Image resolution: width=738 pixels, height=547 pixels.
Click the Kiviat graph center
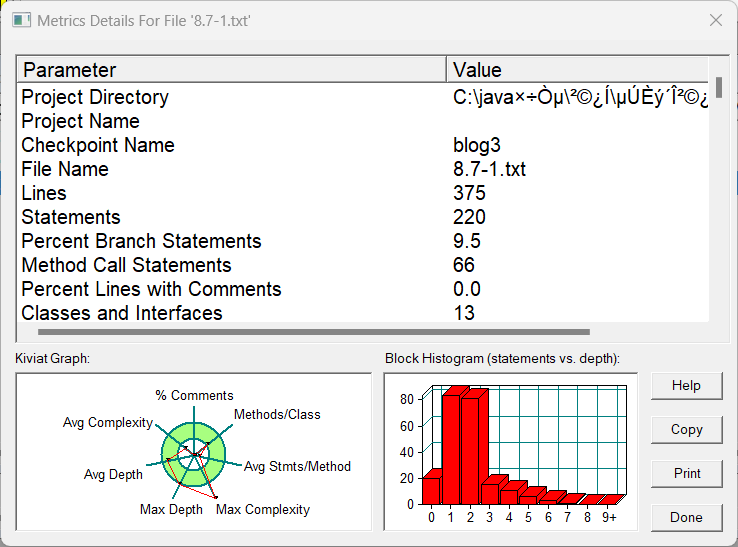point(194,454)
